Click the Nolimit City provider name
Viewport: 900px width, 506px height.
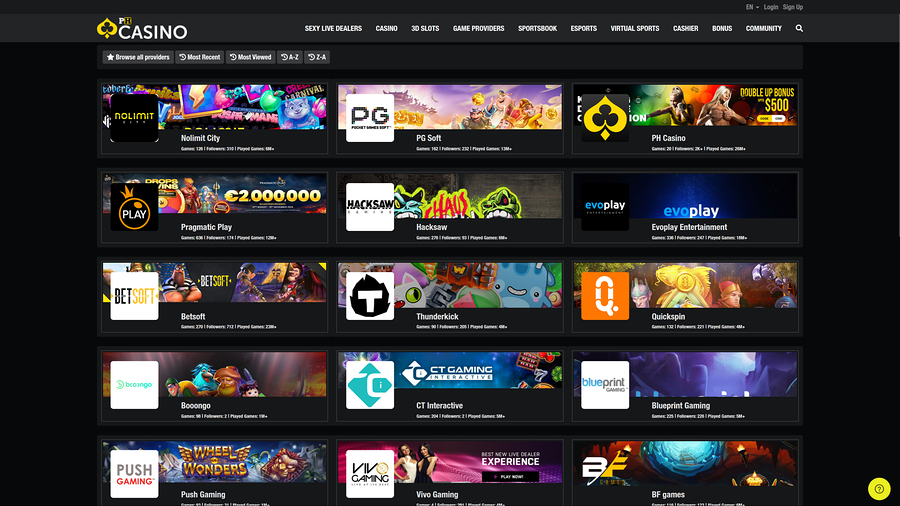pos(200,138)
